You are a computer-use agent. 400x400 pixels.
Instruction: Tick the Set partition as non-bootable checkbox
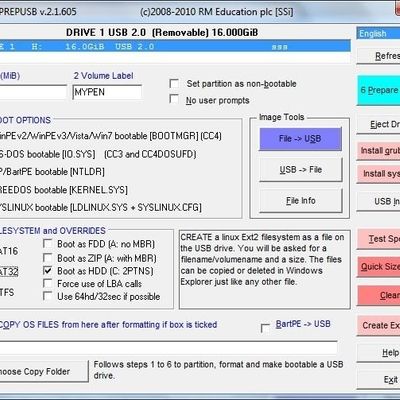point(174,83)
